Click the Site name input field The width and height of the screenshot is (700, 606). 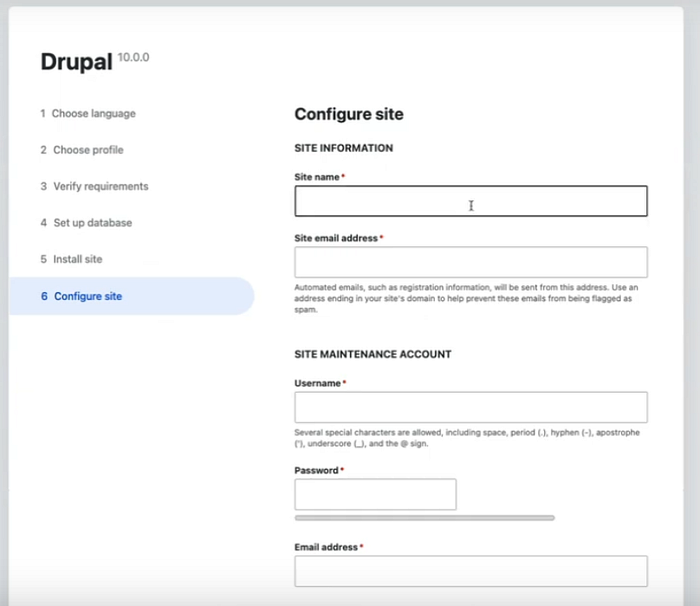tap(470, 201)
